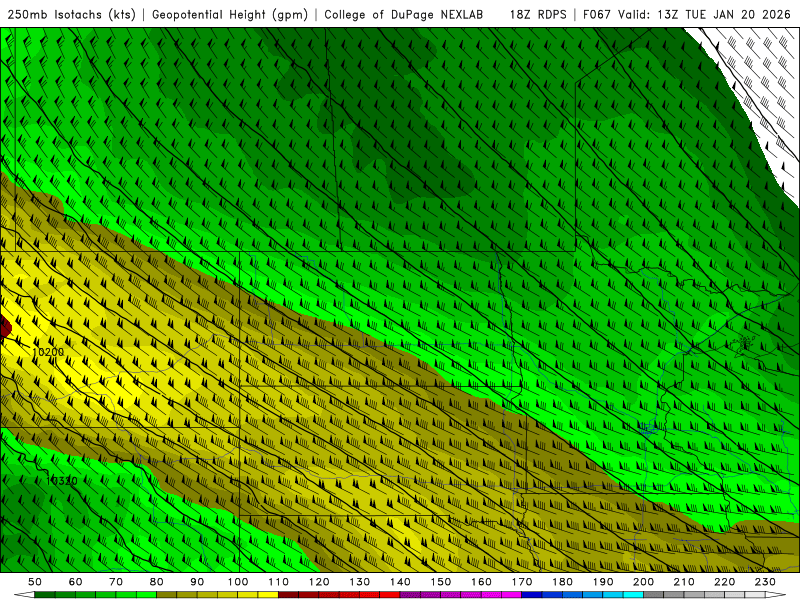Click the '100' legend value

pos(238,582)
